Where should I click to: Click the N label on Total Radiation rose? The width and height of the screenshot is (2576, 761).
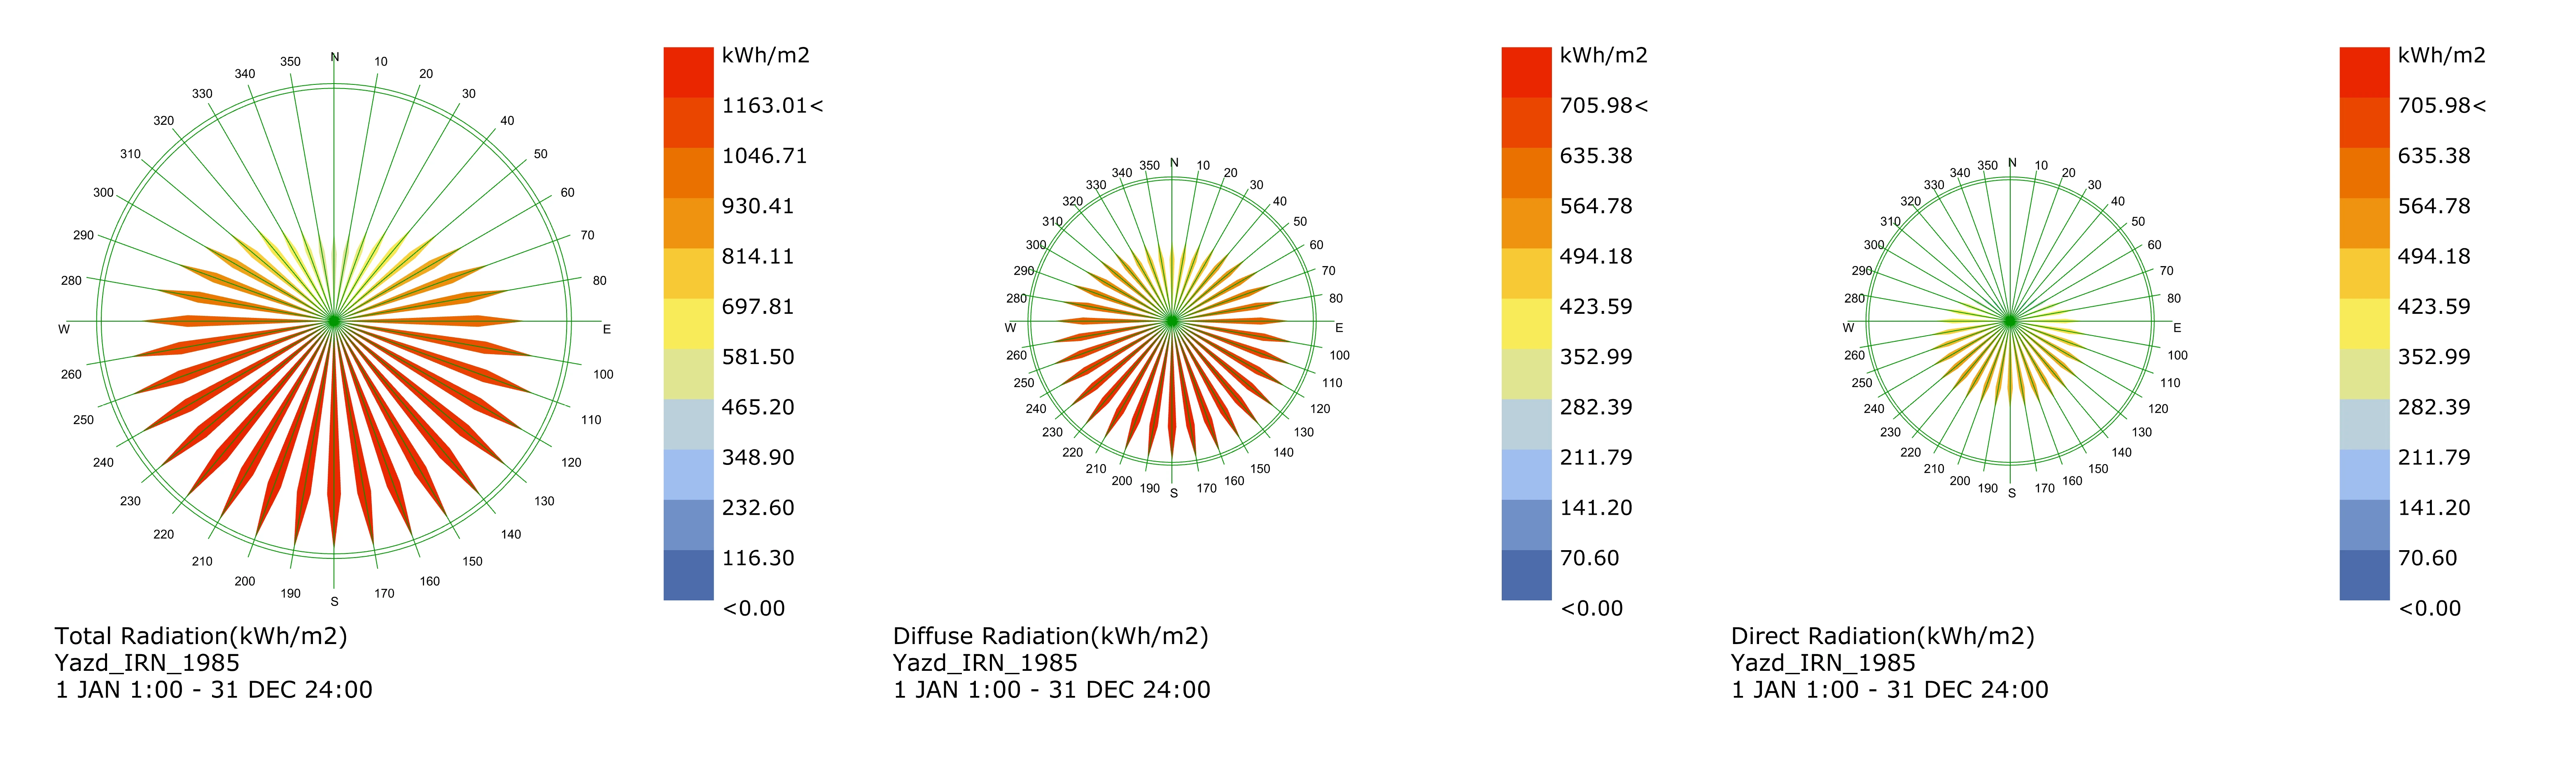coord(335,57)
